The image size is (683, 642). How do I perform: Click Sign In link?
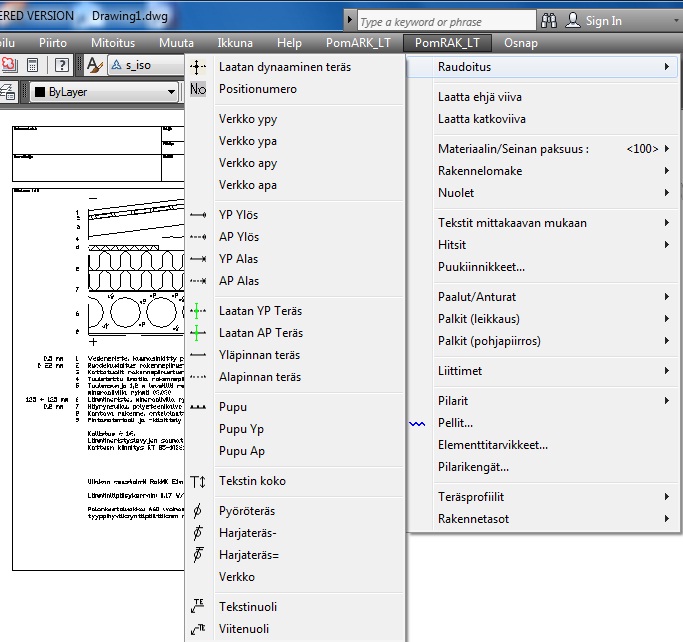[603, 20]
